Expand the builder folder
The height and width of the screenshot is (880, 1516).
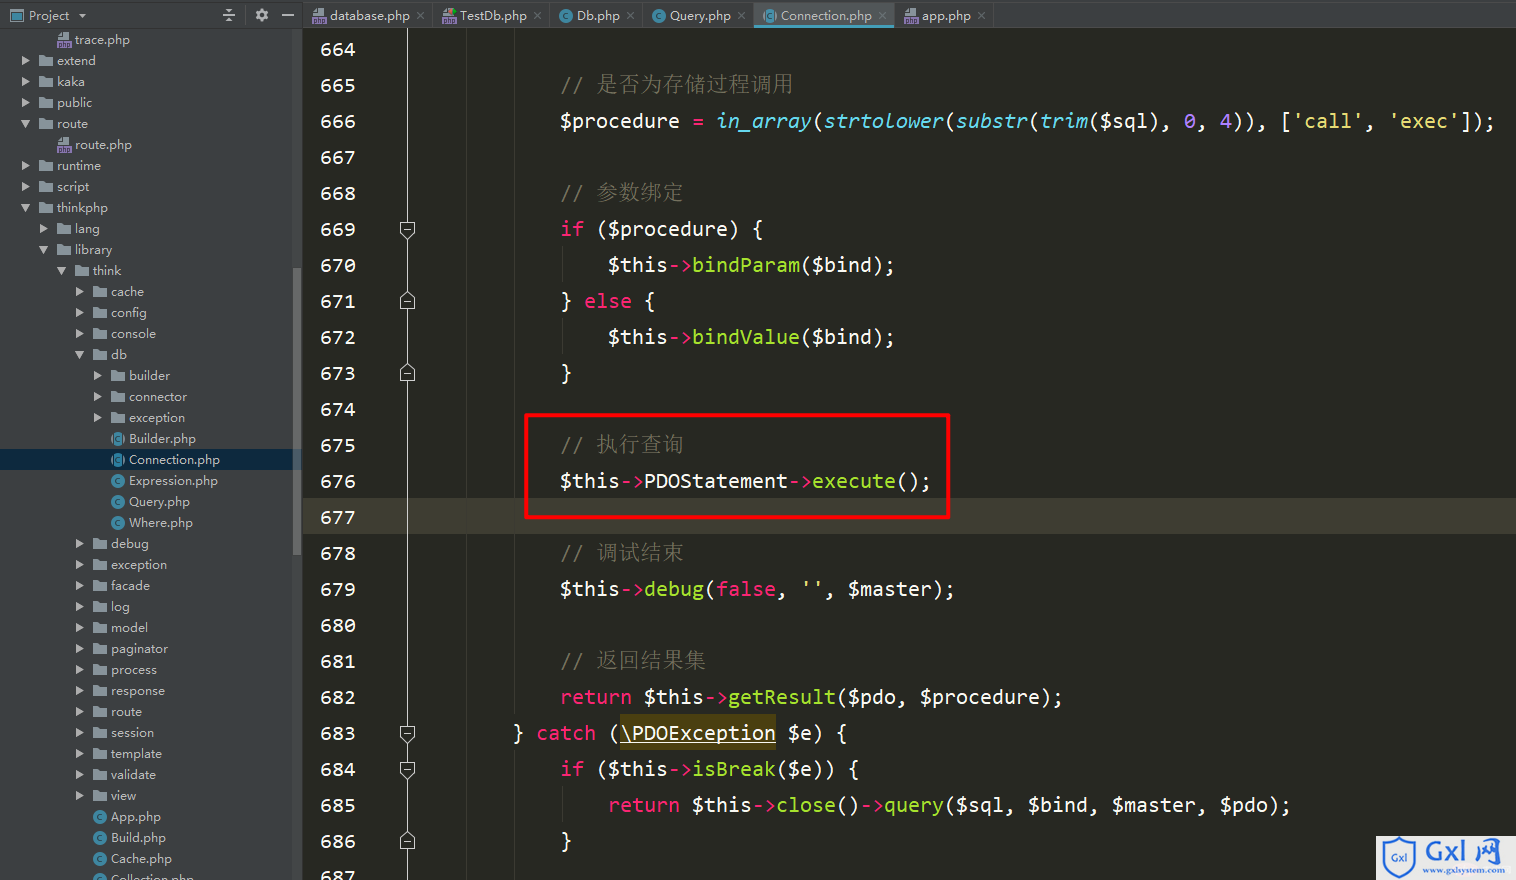click(98, 376)
